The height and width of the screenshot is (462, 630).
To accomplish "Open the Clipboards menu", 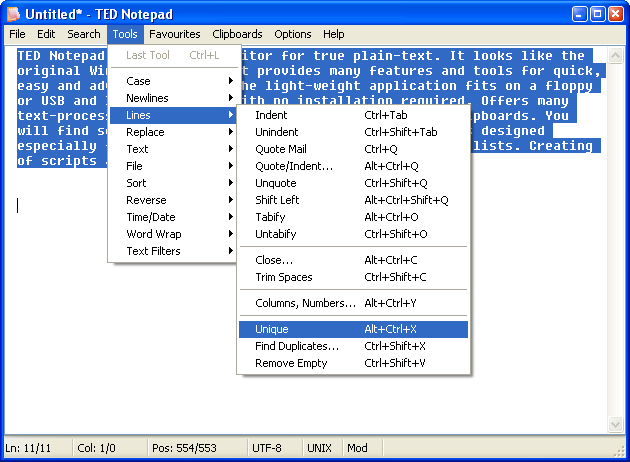I will 237,34.
